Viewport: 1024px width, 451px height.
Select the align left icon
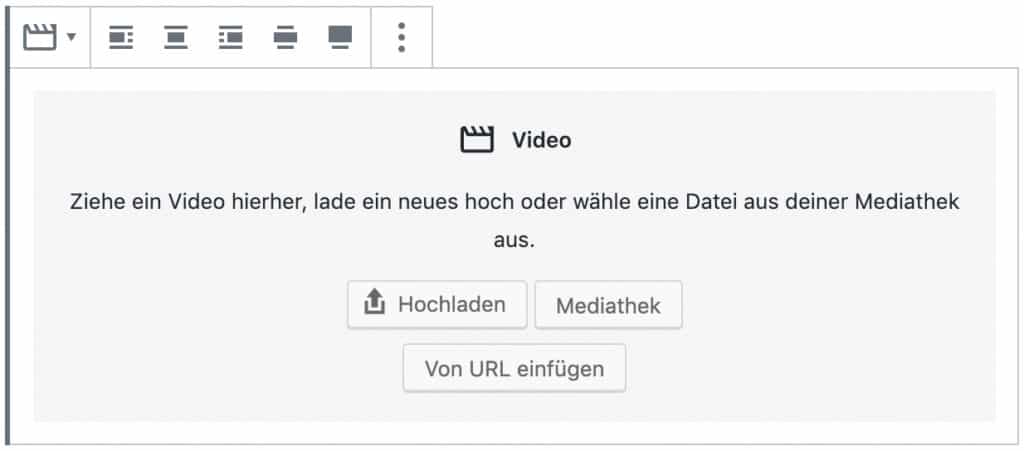click(x=121, y=37)
